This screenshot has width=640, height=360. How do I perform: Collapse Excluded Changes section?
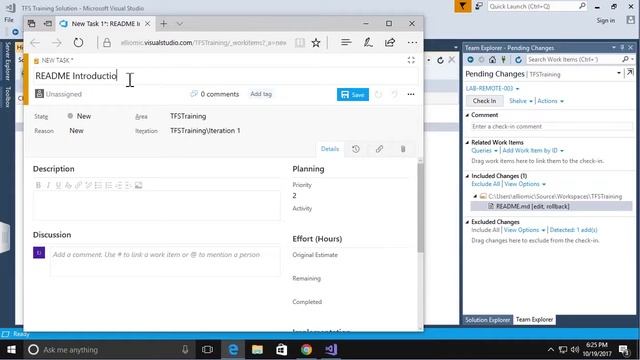click(x=467, y=222)
